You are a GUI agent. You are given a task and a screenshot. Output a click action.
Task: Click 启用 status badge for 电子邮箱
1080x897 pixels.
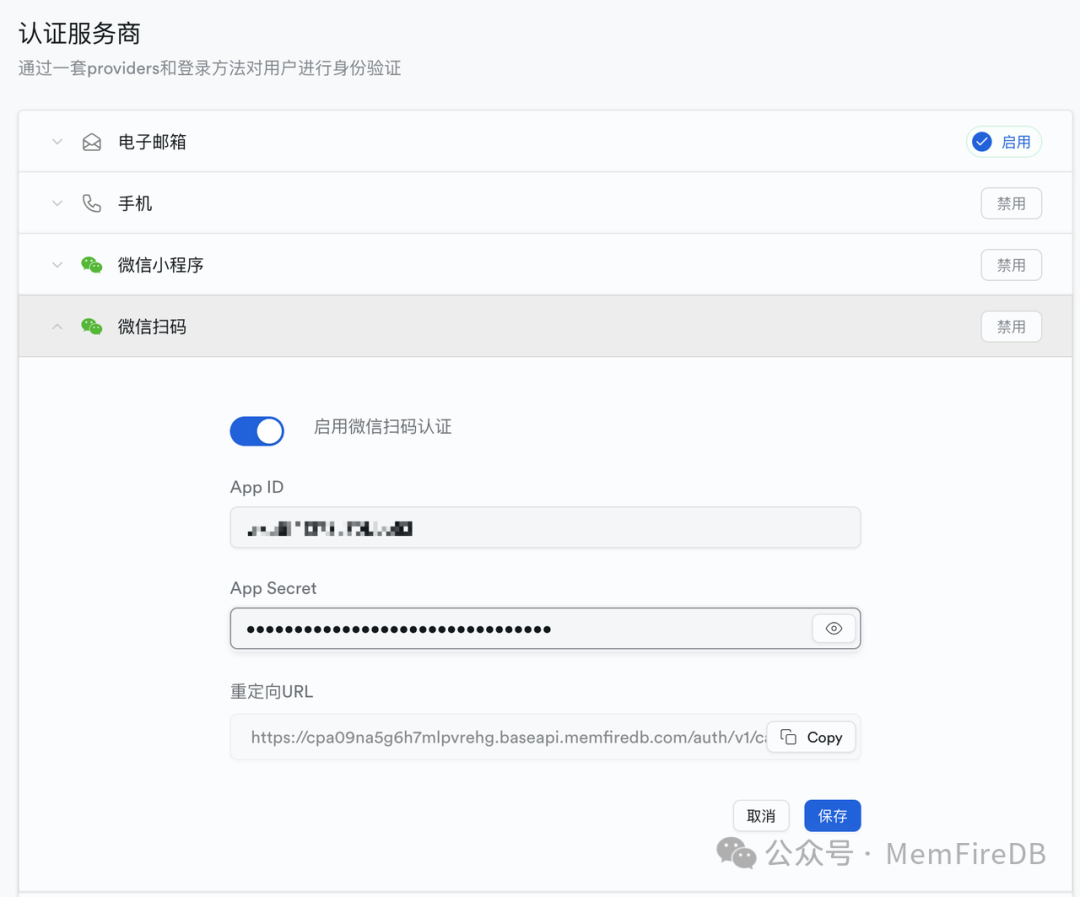pyautogui.click(x=1004, y=142)
